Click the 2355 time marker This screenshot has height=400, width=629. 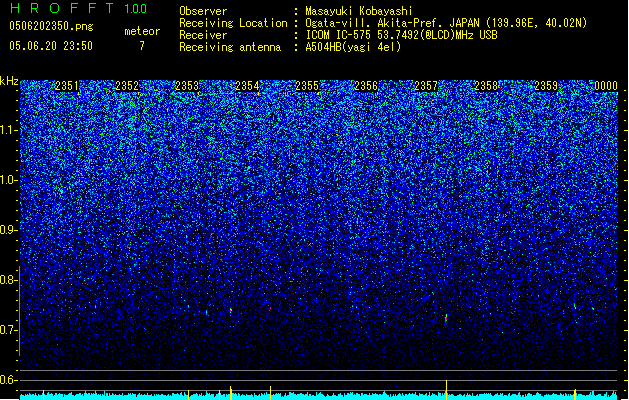pos(307,86)
